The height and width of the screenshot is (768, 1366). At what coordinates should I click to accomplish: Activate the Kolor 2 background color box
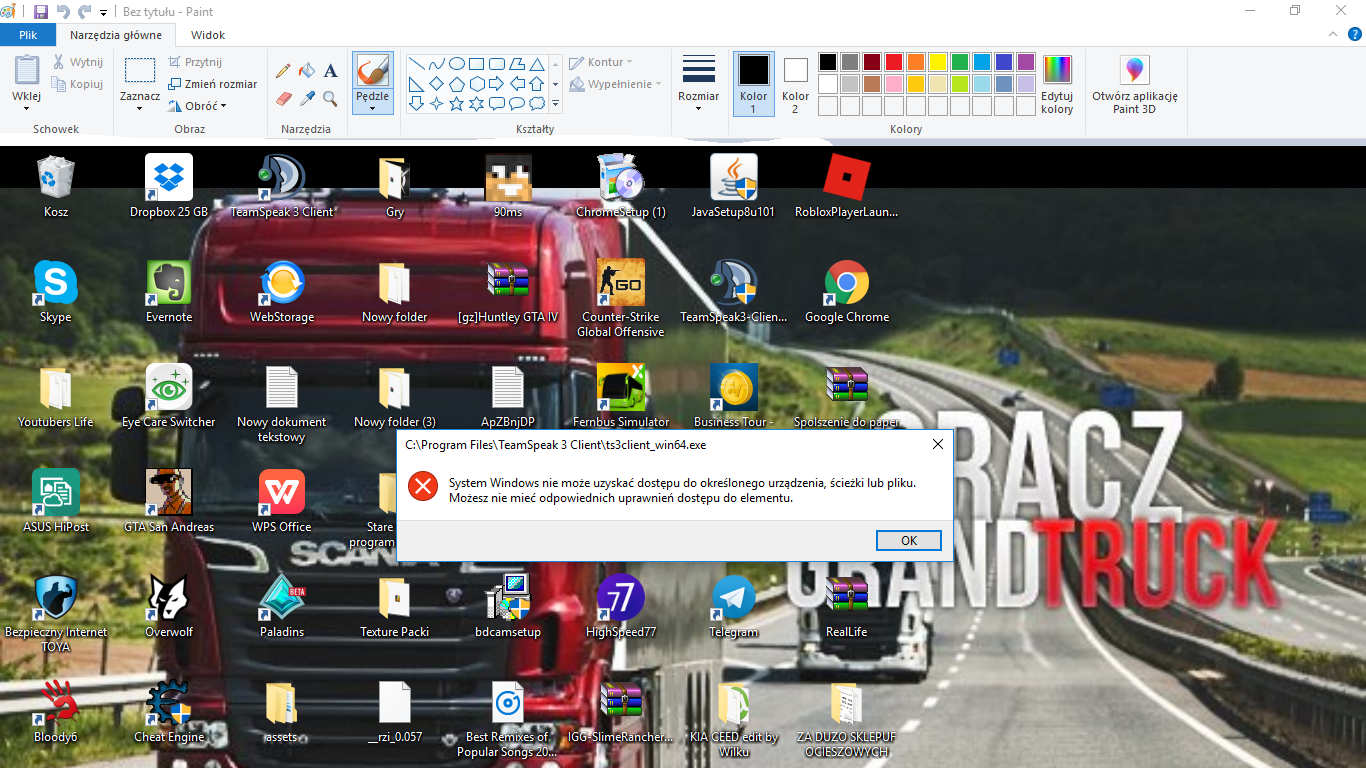795,84
